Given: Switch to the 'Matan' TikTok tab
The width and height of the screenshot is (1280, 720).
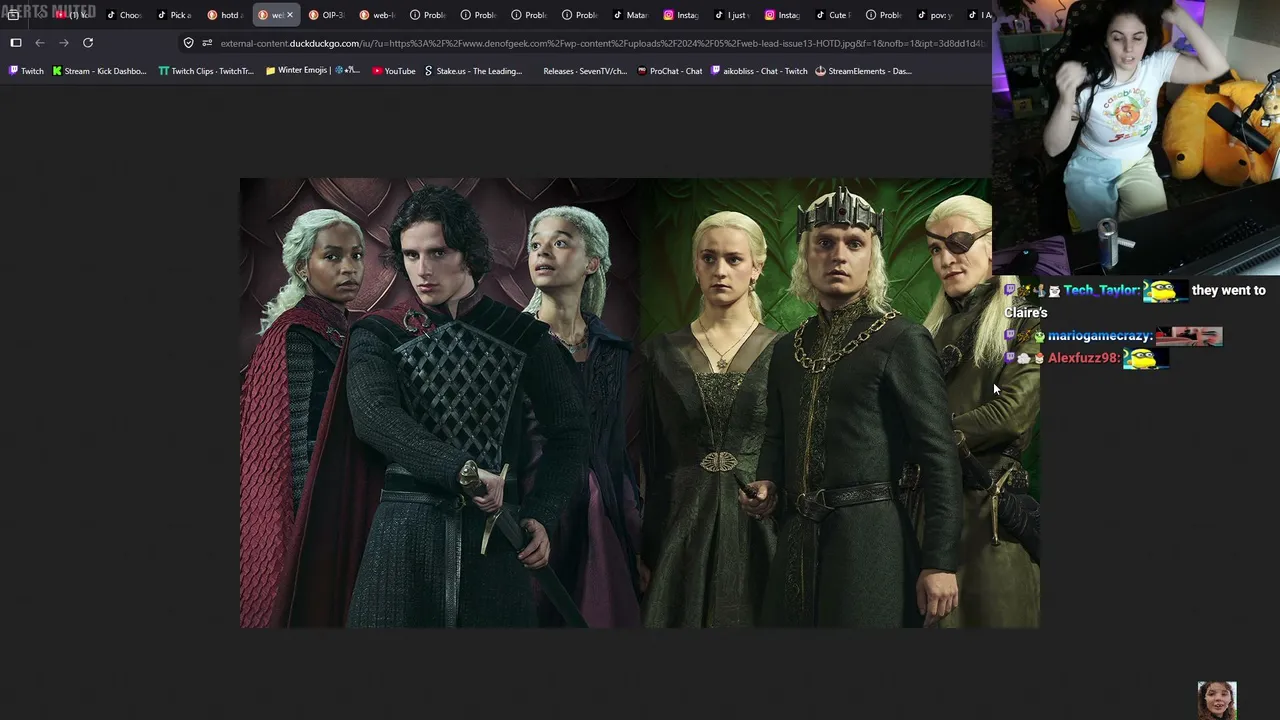Looking at the screenshot, I should [x=631, y=15].
